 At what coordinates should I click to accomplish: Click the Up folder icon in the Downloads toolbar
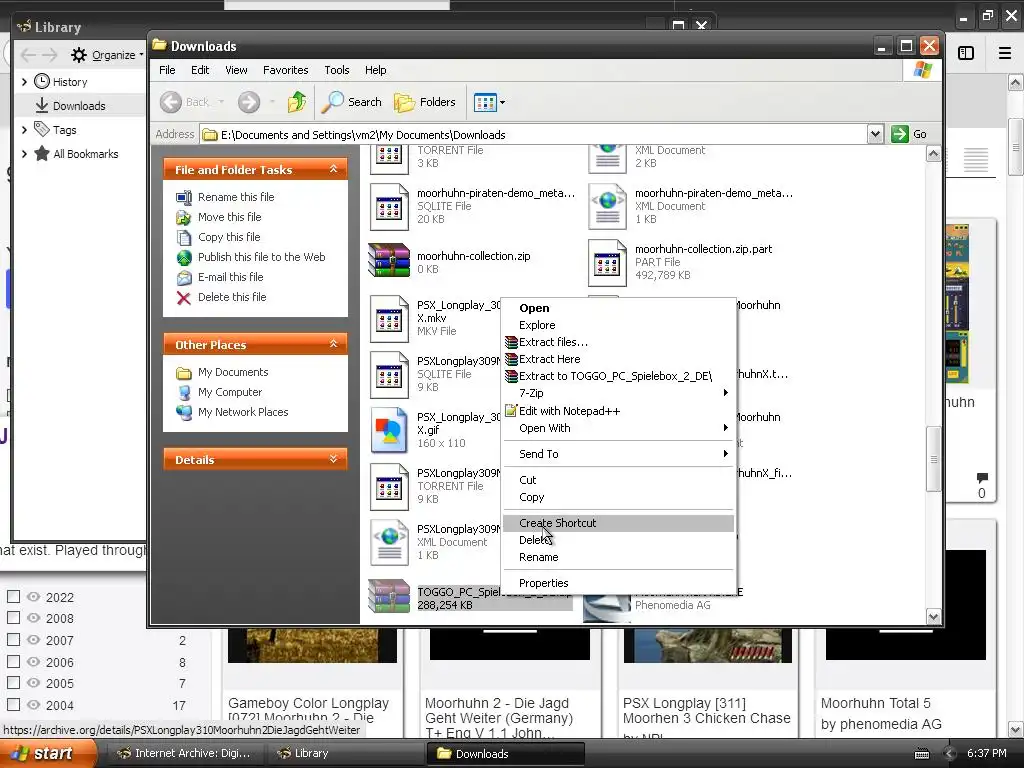297,102
